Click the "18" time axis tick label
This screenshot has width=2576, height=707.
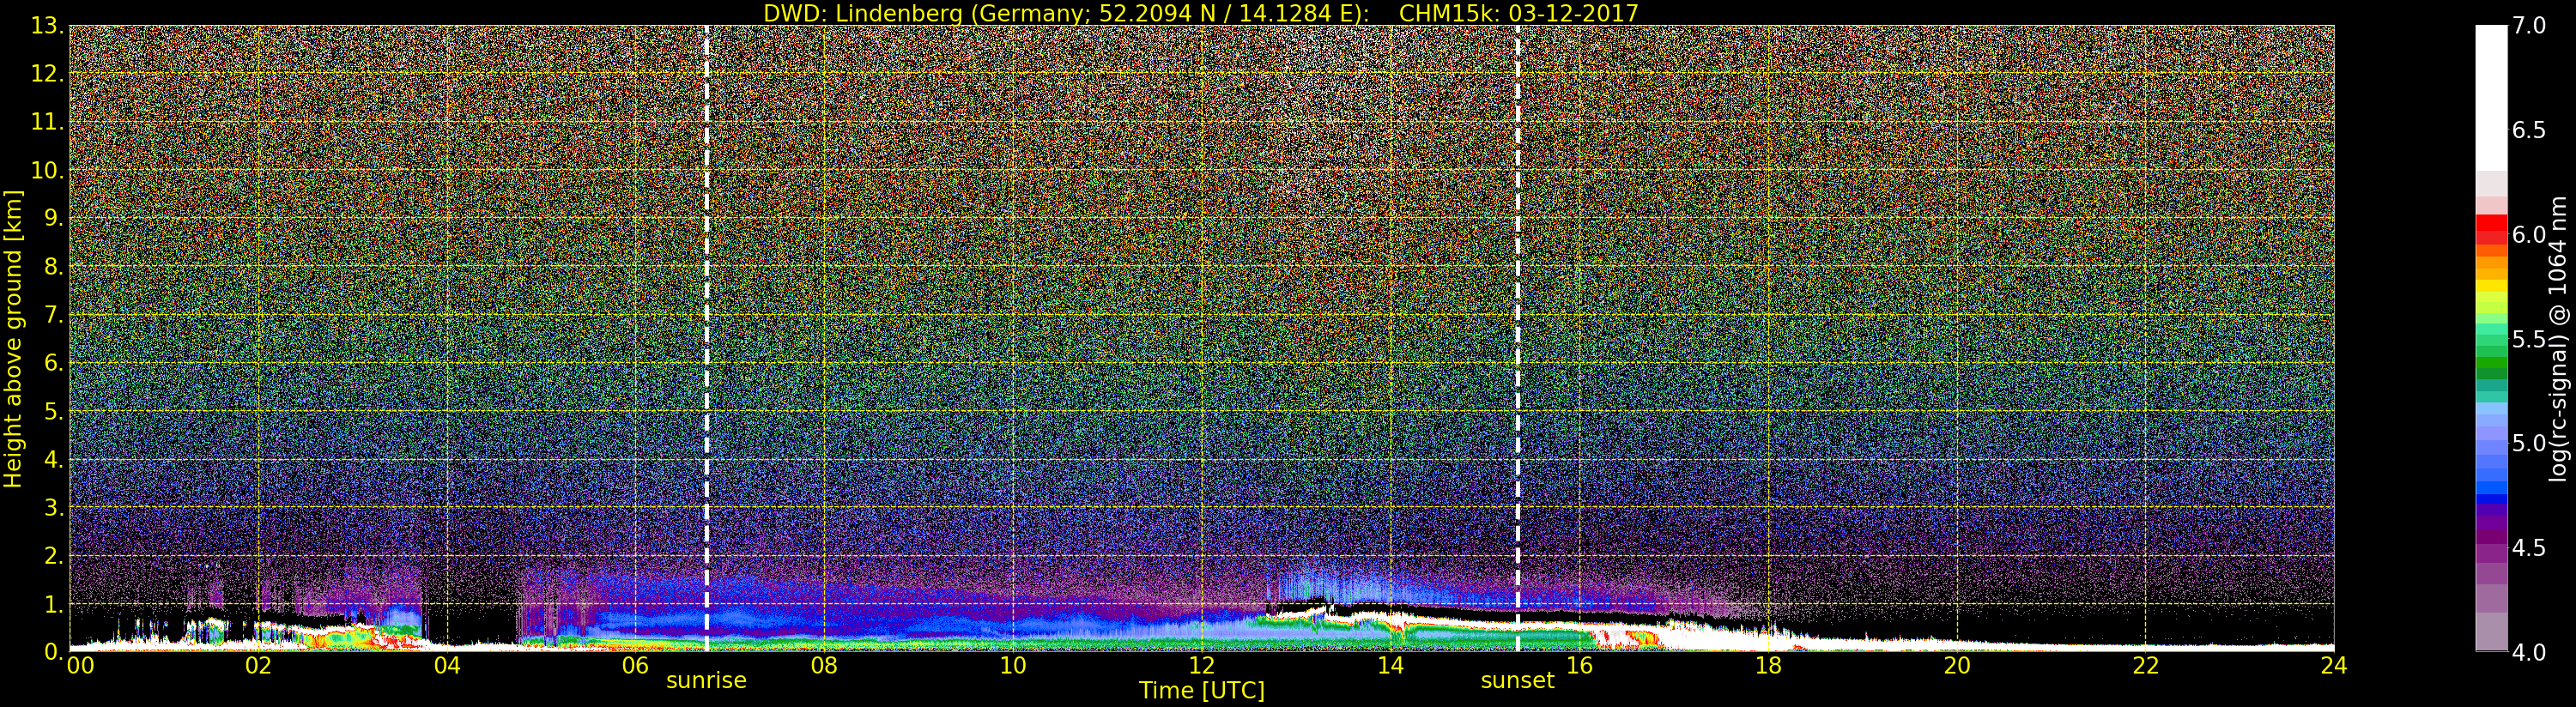pos(1768,666)
